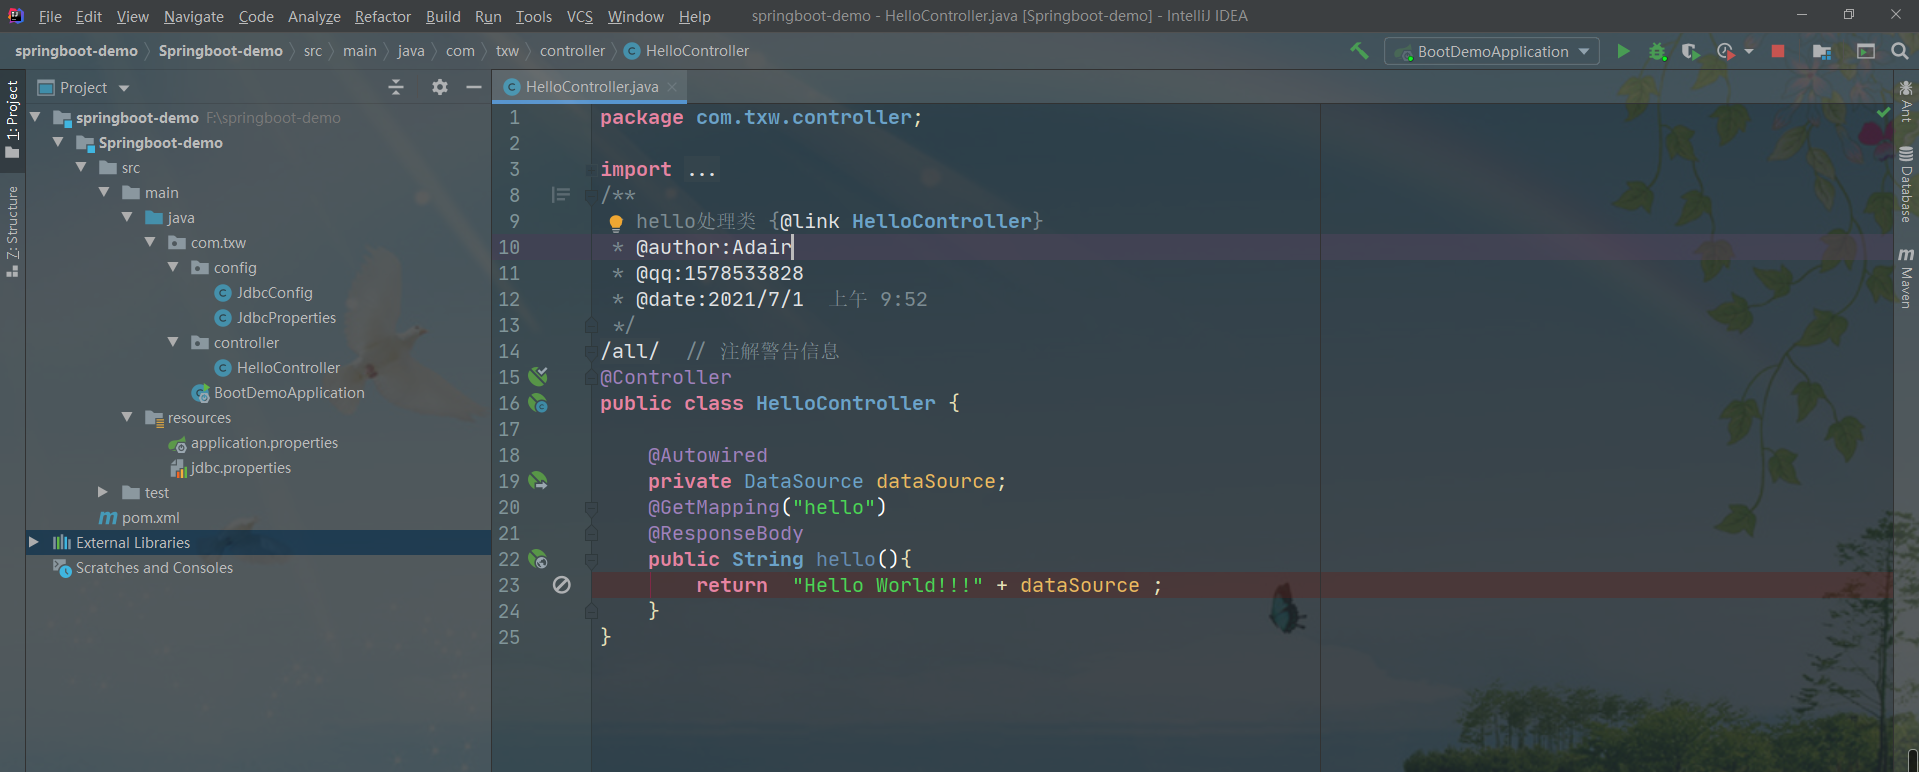Image resolution: width=1919 pixels, height=772 pixels.
Task: Click the profiler run icon
Action: click(x=1725, y=51)
